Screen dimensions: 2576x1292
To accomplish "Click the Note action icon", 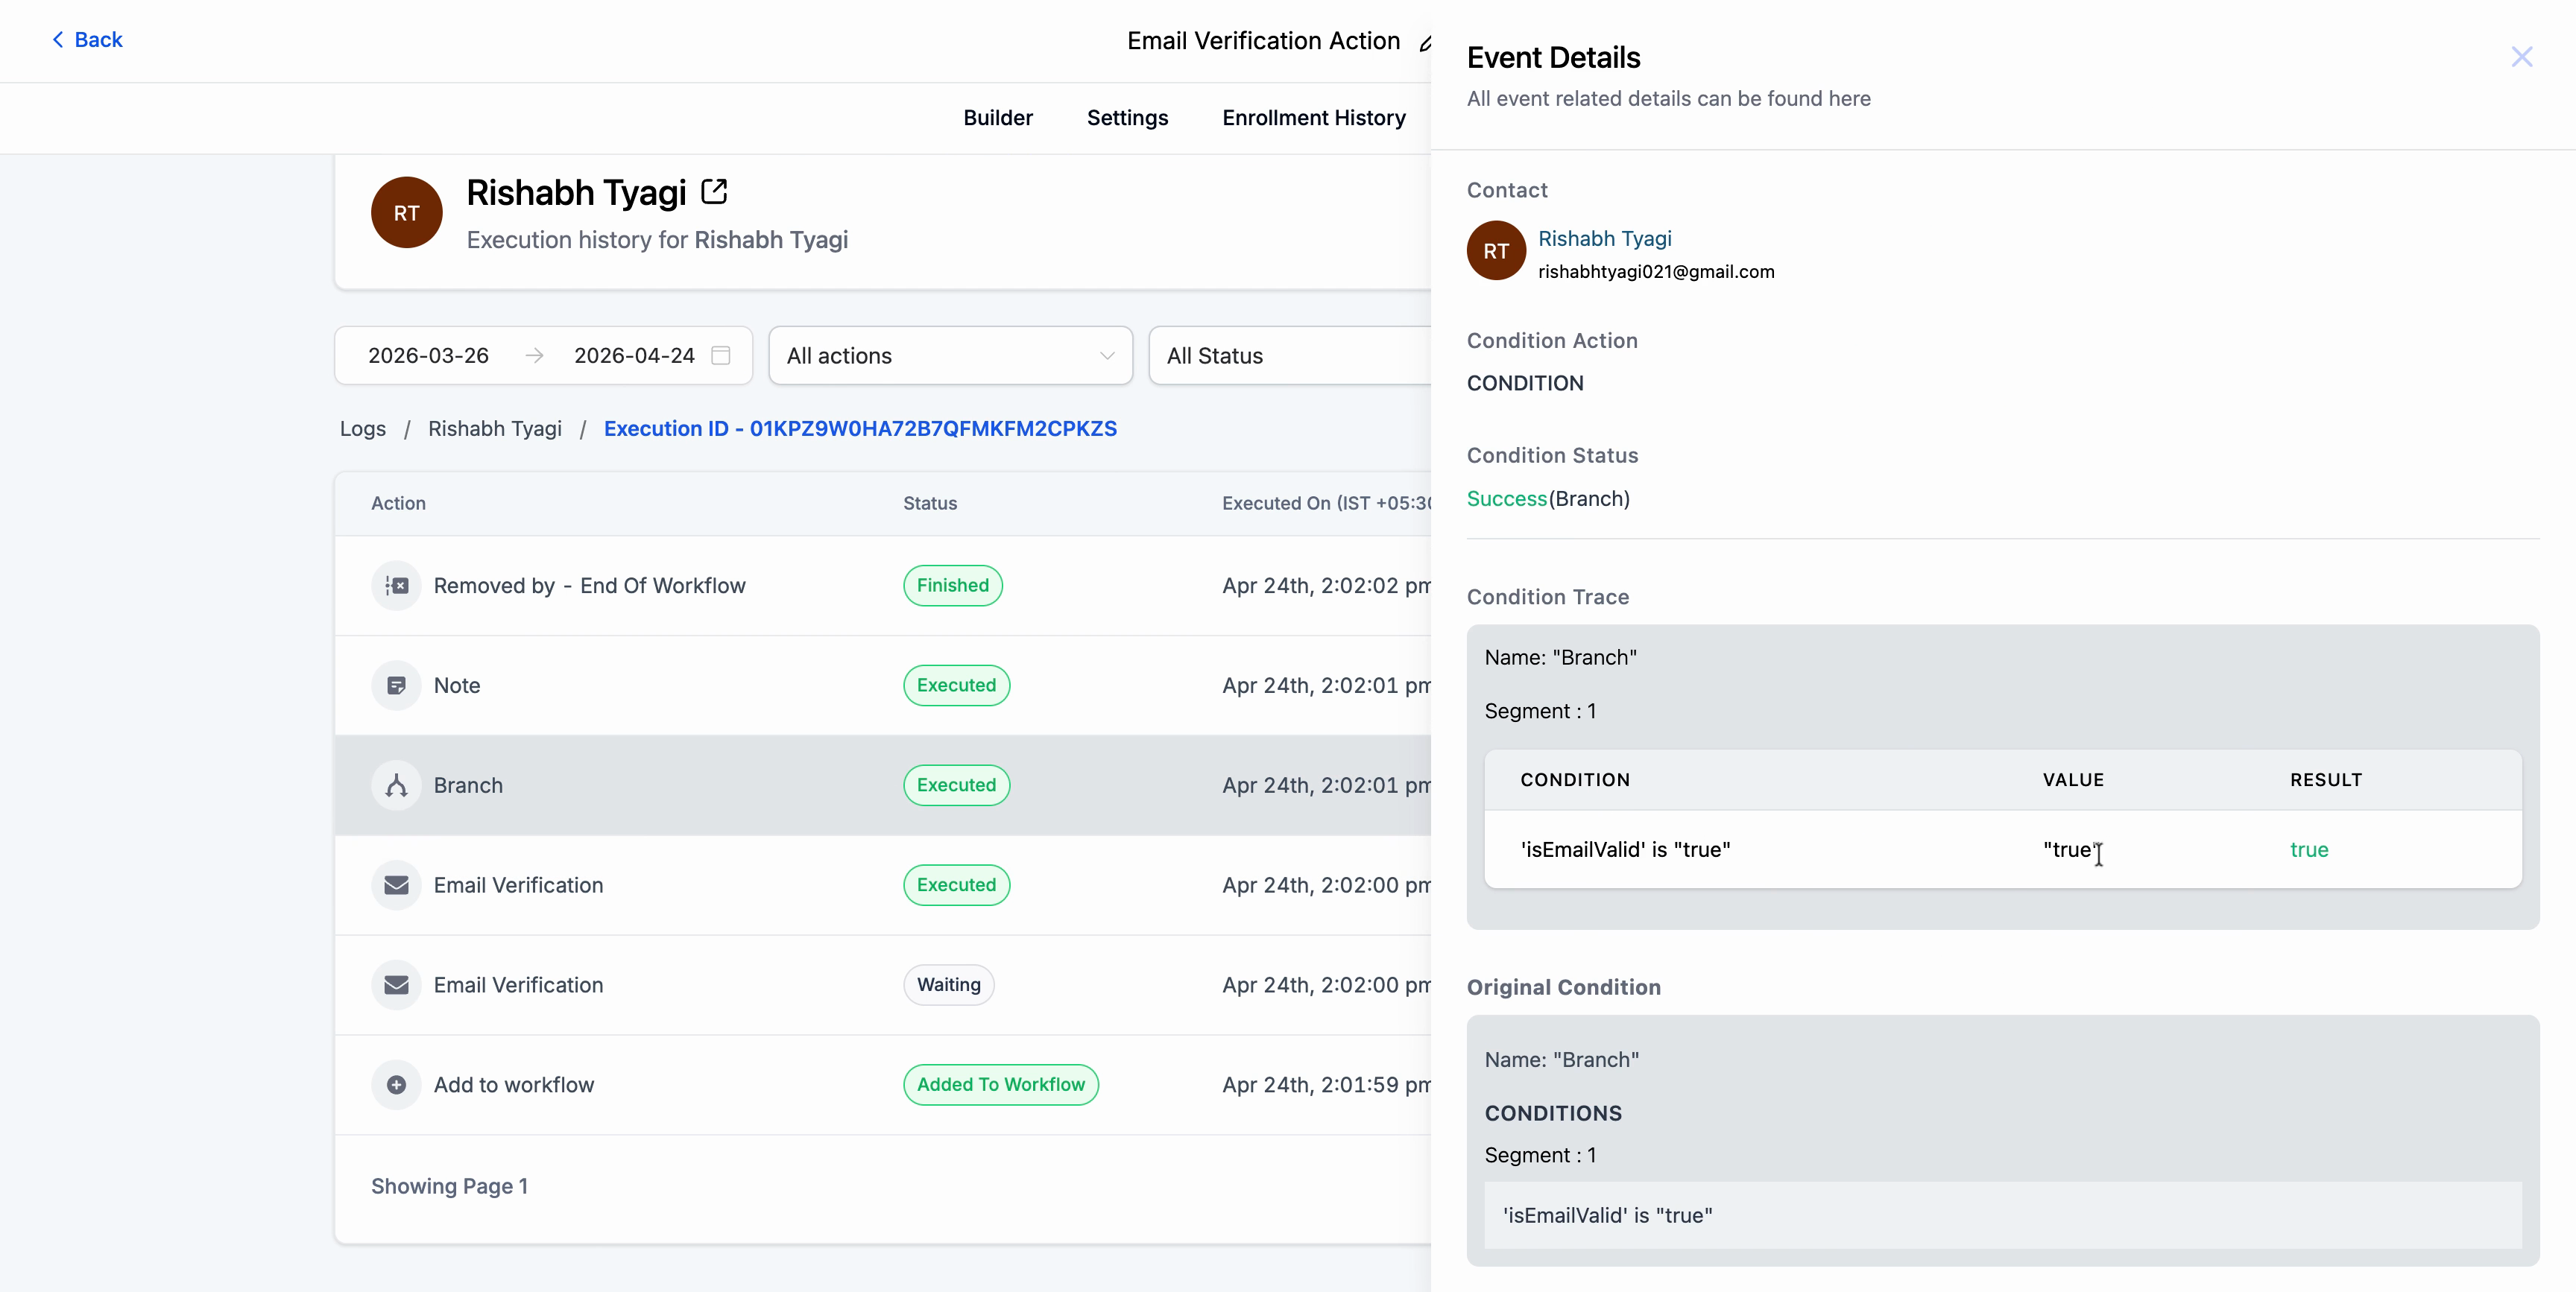I will (x=395, y=685).
